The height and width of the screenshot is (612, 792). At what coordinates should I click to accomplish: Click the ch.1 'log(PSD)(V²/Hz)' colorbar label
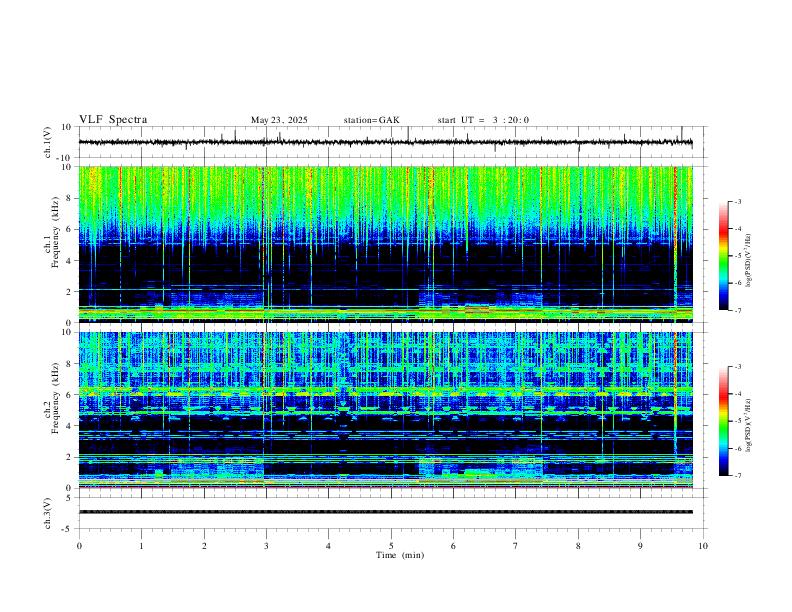pyautogui.click(x=749, y=260)
